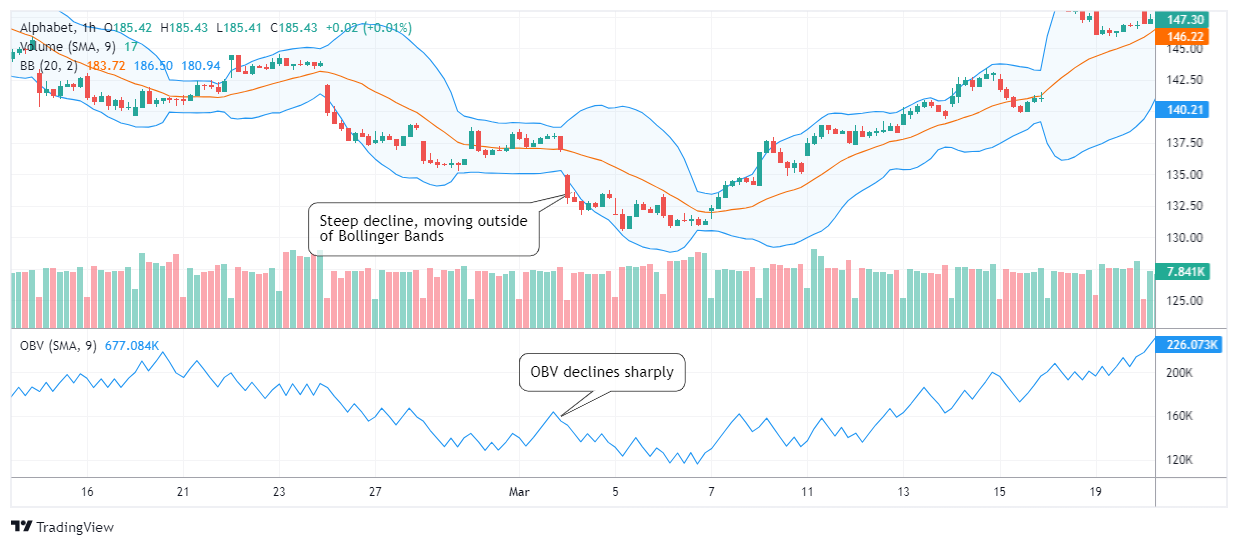Image resolution: width=1238 pixels, height=546 pixels.
Task: Click the 160K OBV axis value
Action: 1180,416
